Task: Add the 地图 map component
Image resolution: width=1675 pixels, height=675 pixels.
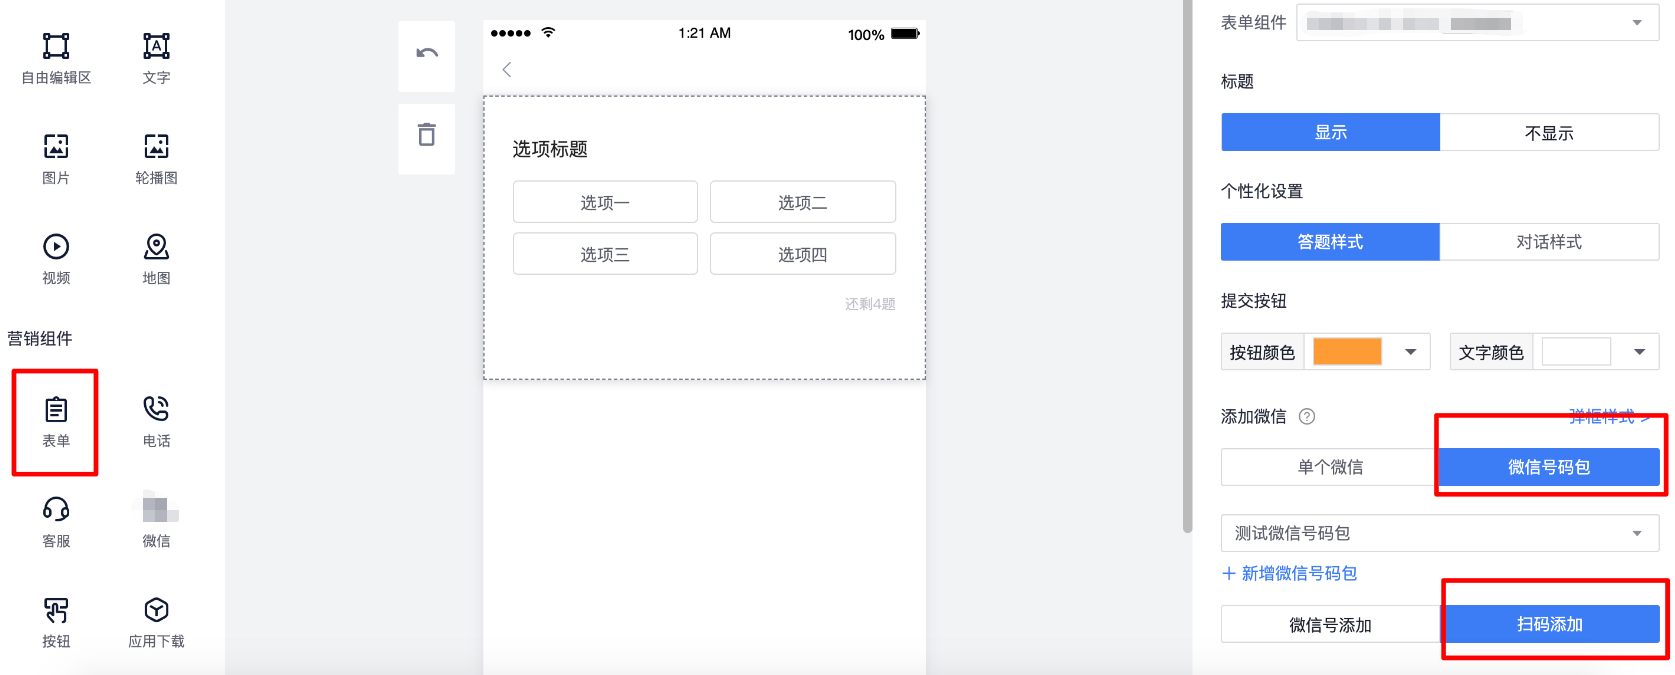Action: [x=156, y=258]
